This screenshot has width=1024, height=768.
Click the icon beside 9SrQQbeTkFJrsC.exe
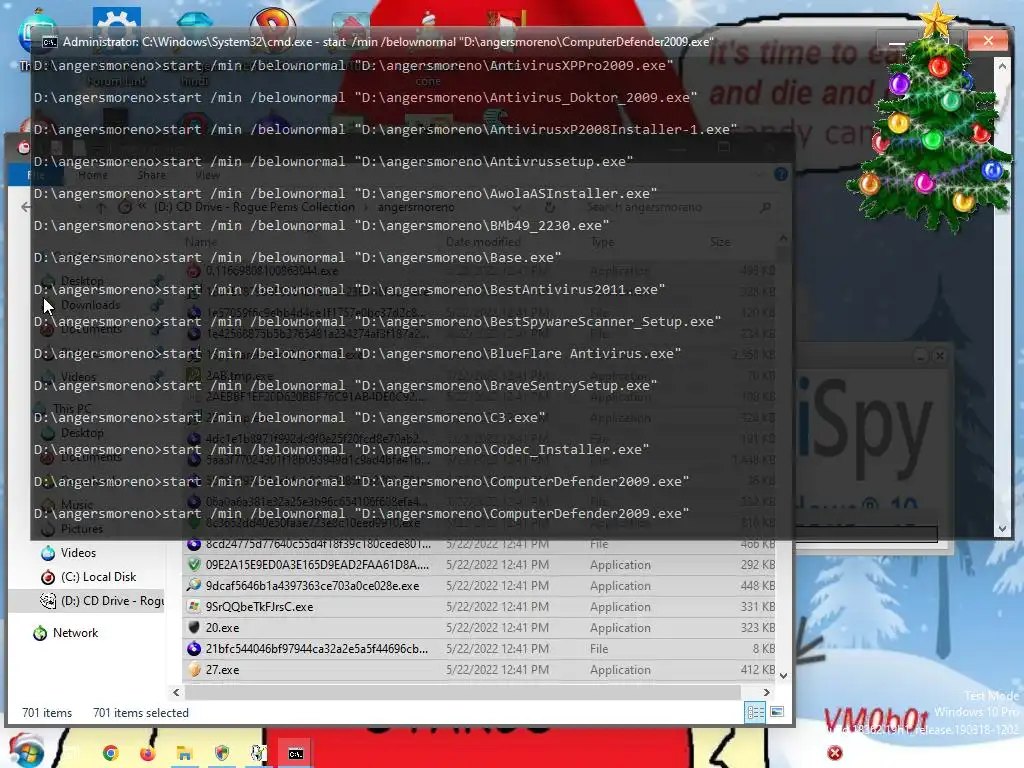click(x=194, y=607)
